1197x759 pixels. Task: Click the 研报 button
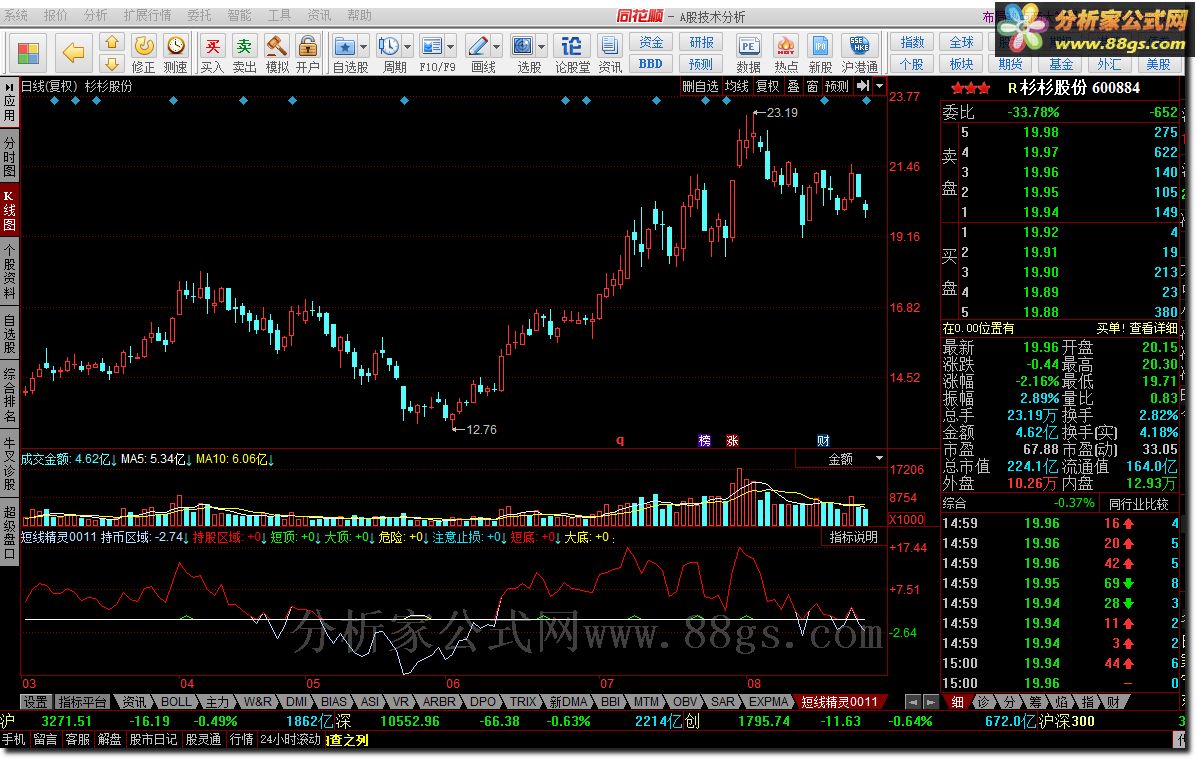(x=701, y=42)
